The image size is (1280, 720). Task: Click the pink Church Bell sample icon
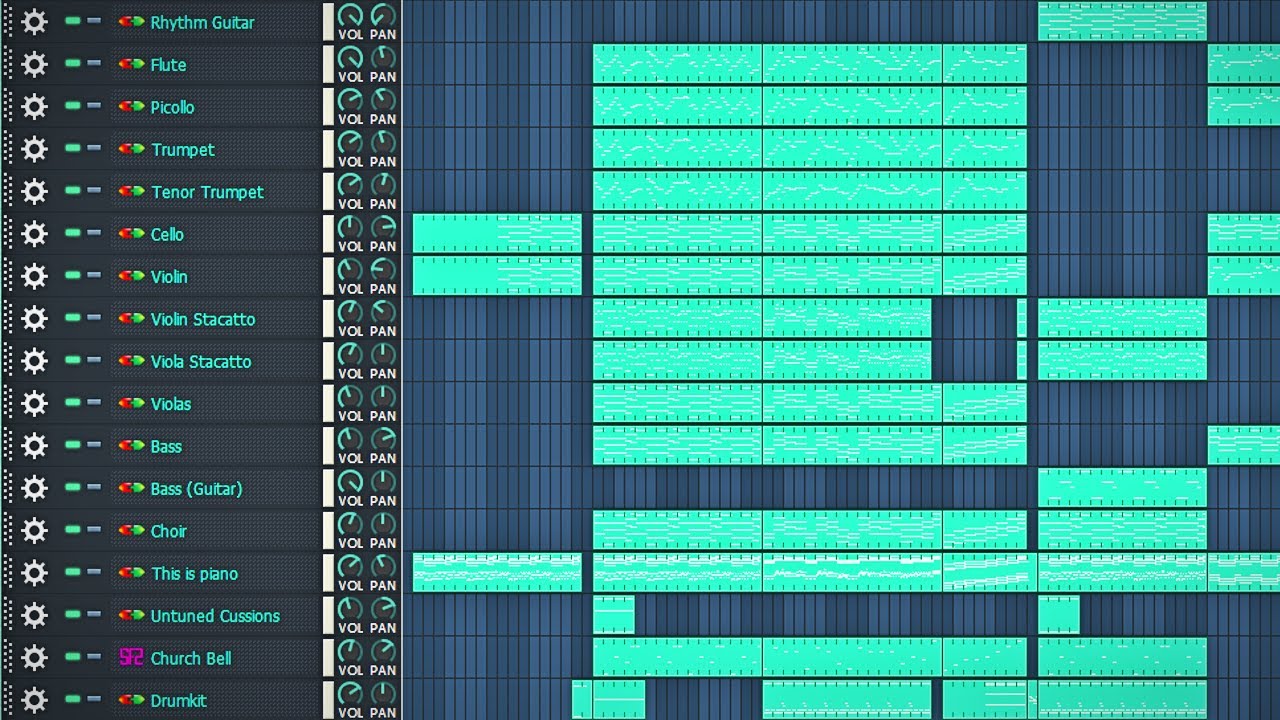(x=131, y=658)
